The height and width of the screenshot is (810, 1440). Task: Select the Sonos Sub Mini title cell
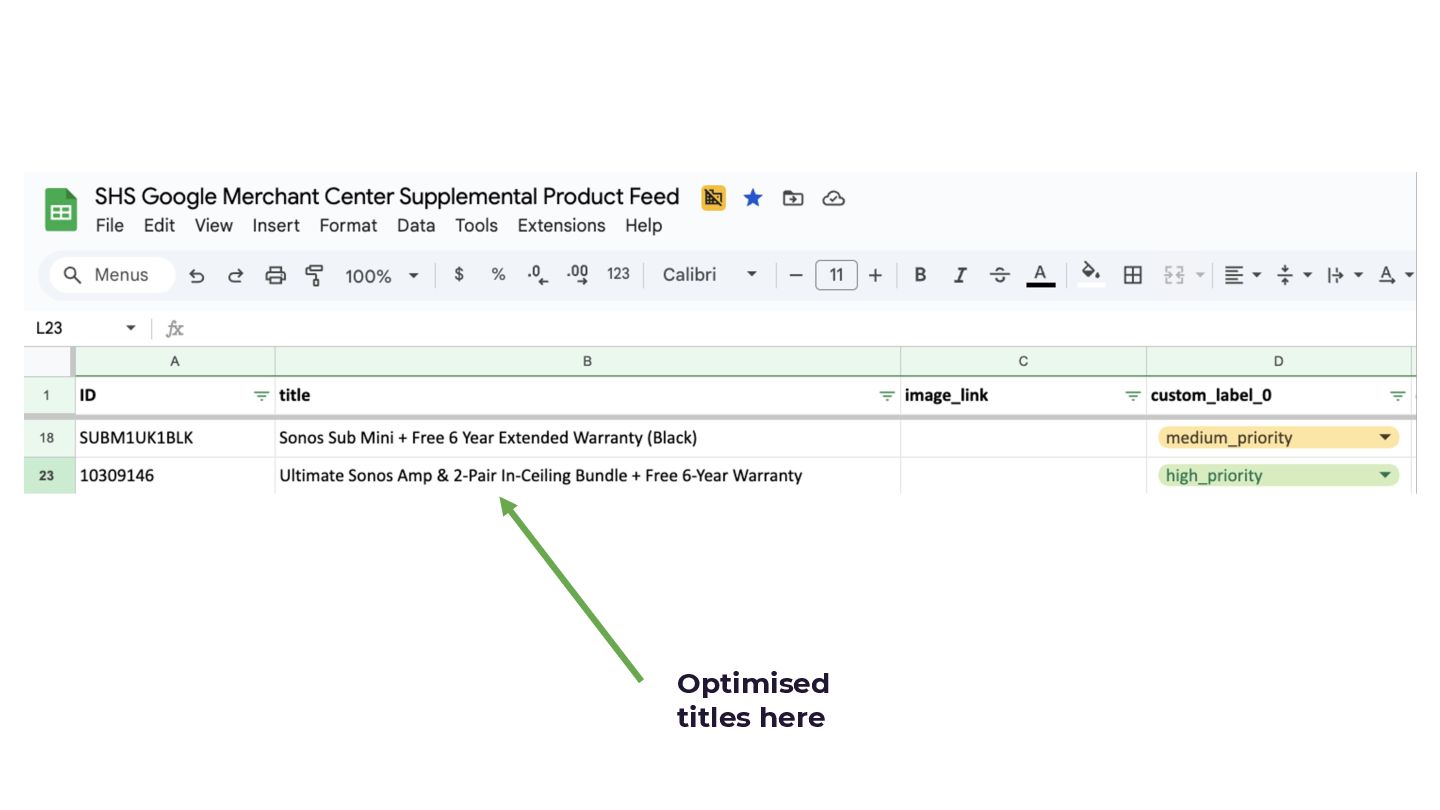(588, 438)
